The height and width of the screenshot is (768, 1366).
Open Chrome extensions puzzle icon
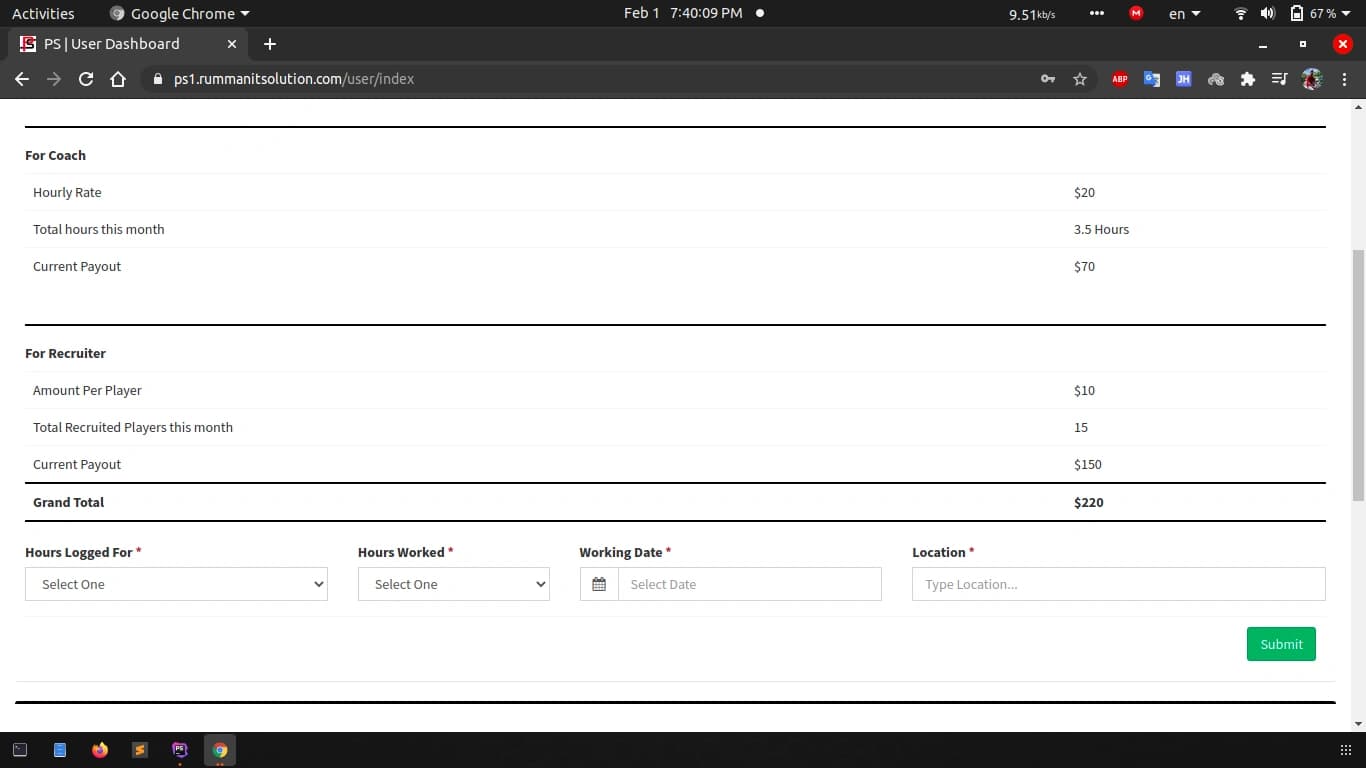pos(1248,79)
